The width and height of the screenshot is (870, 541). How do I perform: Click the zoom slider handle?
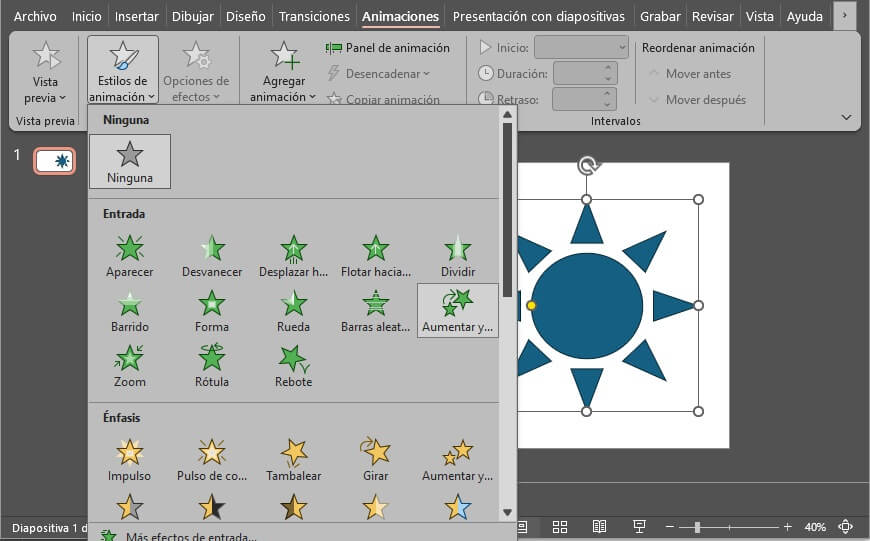point(697,527)
